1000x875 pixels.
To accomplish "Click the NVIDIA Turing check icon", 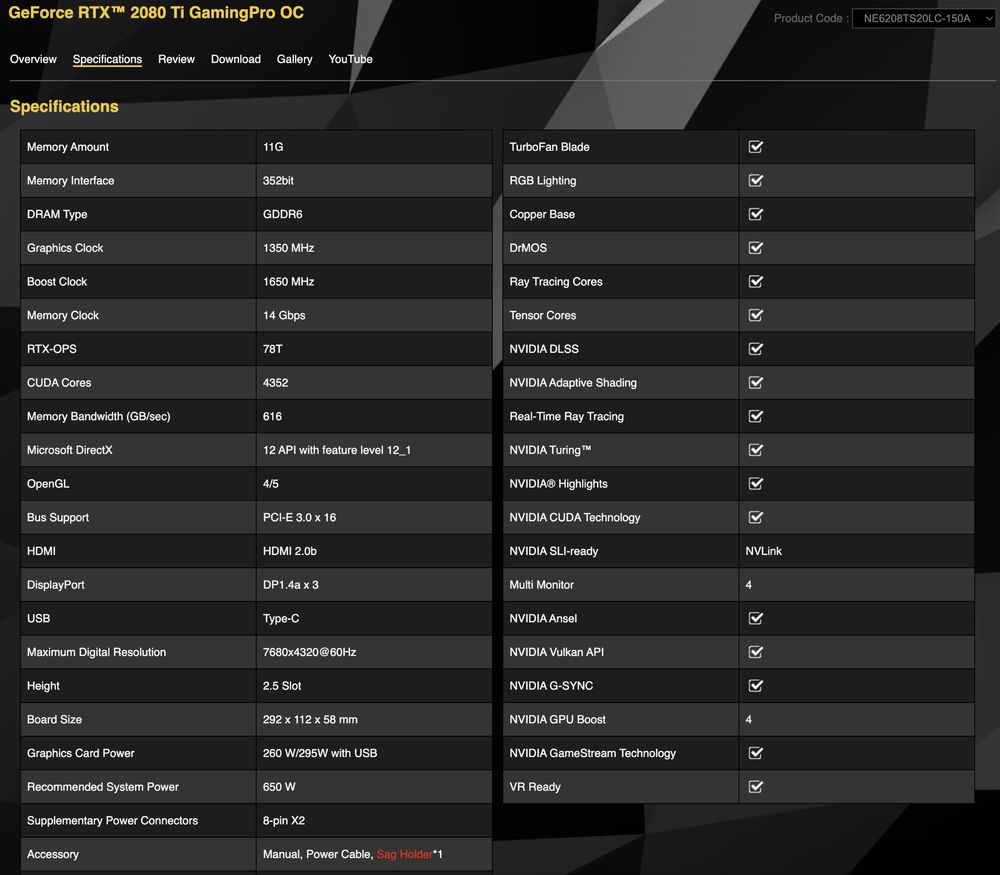I will coord(756,450).
